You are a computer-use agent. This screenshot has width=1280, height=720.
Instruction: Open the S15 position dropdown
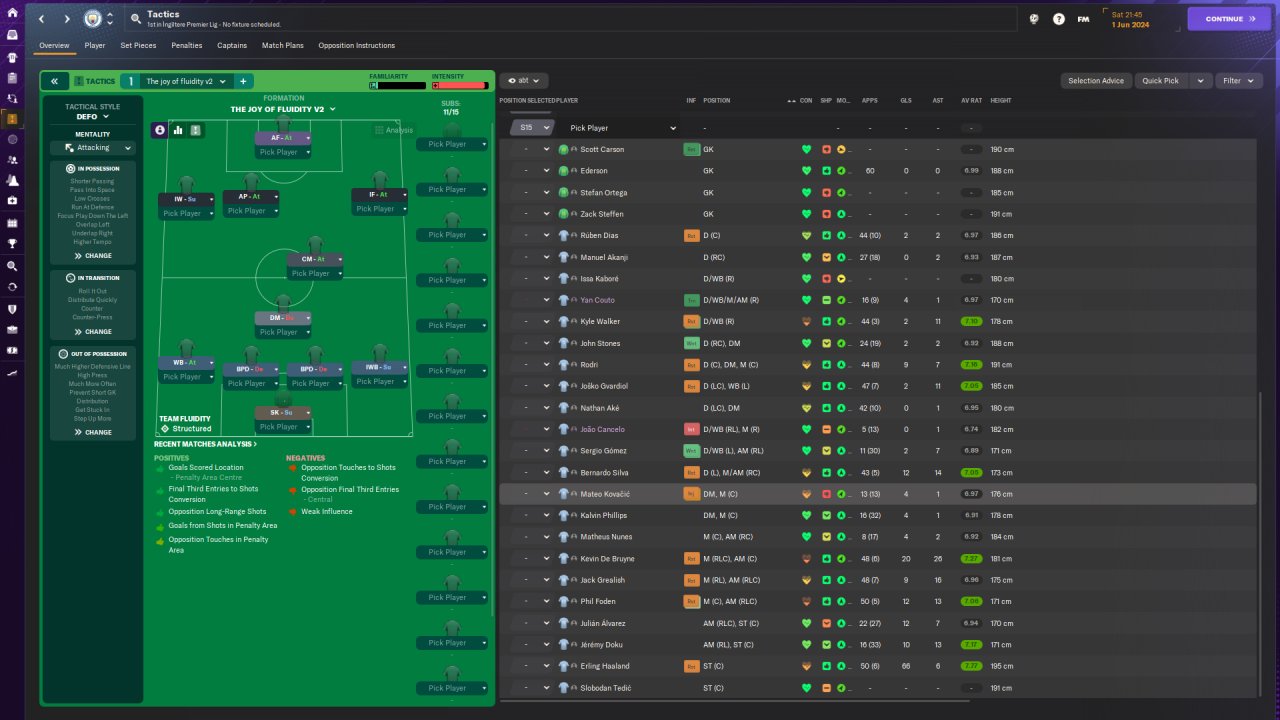click(x=531, y=128)
